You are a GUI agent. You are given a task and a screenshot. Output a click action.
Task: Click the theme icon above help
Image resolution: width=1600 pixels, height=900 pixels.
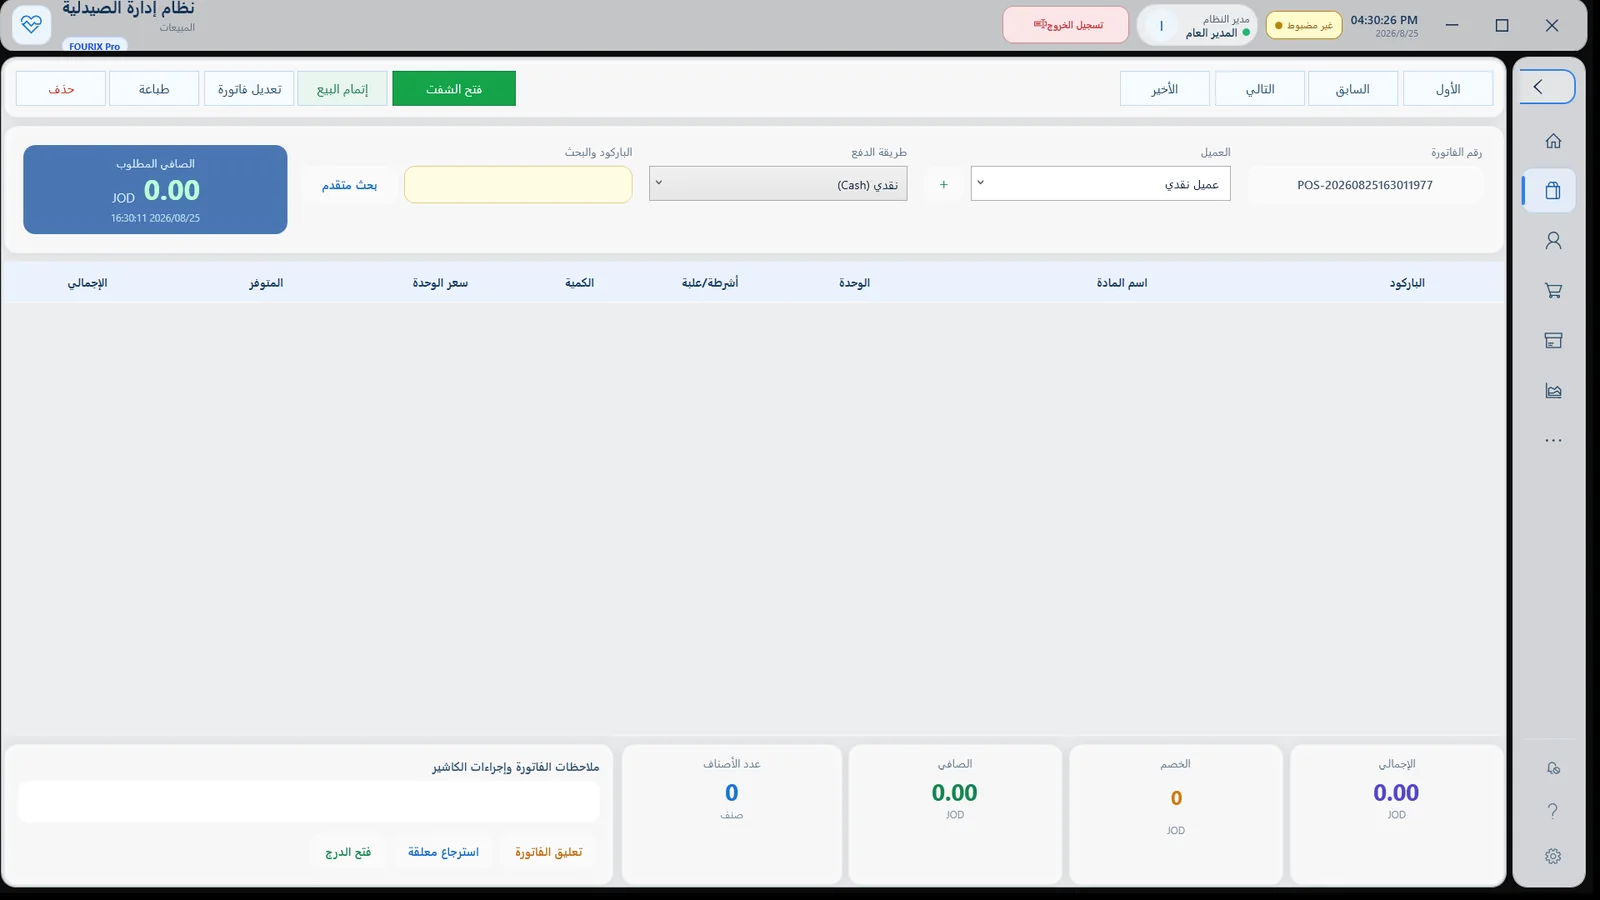pyautogui.click(x=1553, y=768)
